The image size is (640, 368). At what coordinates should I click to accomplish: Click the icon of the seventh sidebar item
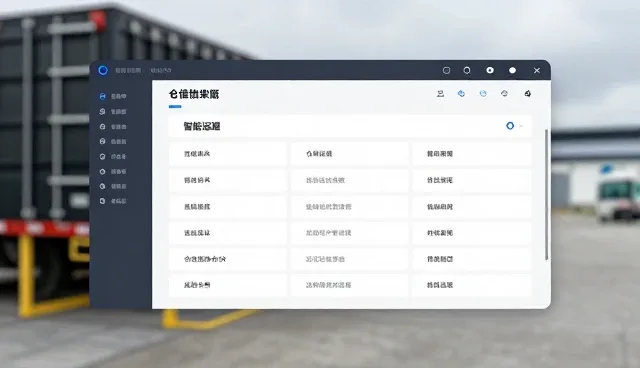[x=102, y=186]
